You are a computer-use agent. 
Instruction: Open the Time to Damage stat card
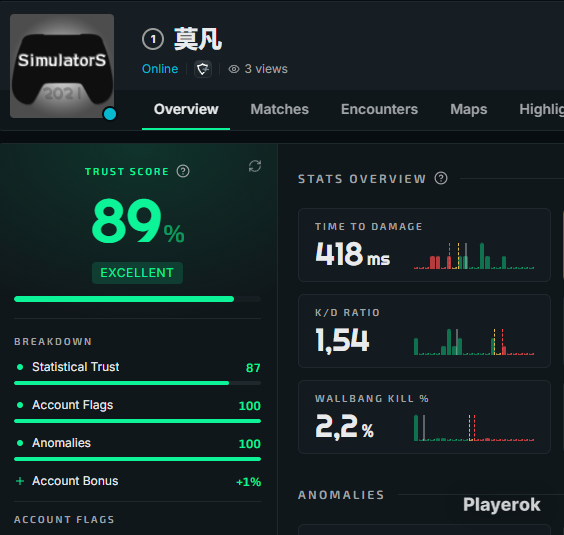pos(424,245)
